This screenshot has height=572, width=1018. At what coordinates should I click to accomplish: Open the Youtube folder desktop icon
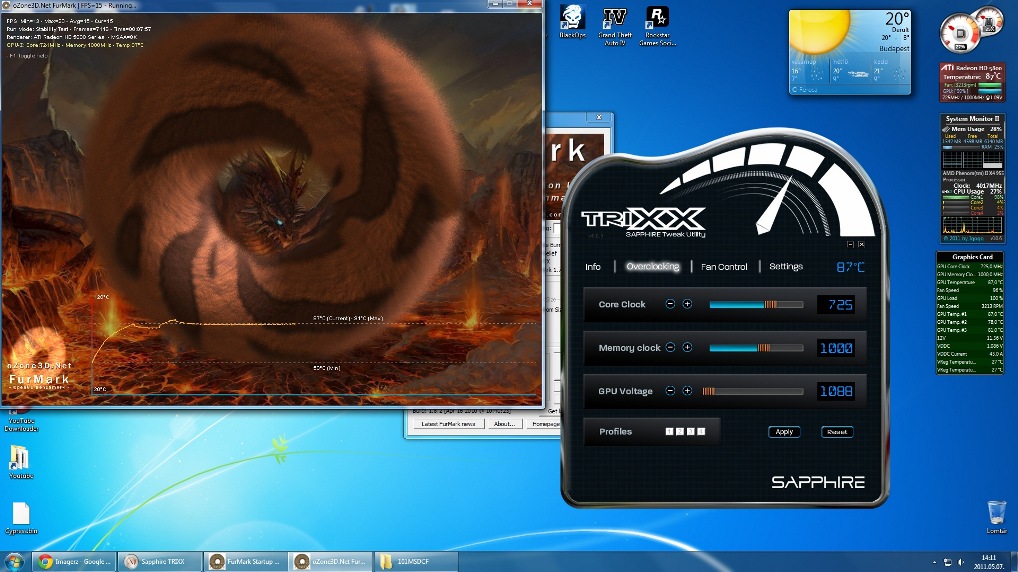[20, 462]
